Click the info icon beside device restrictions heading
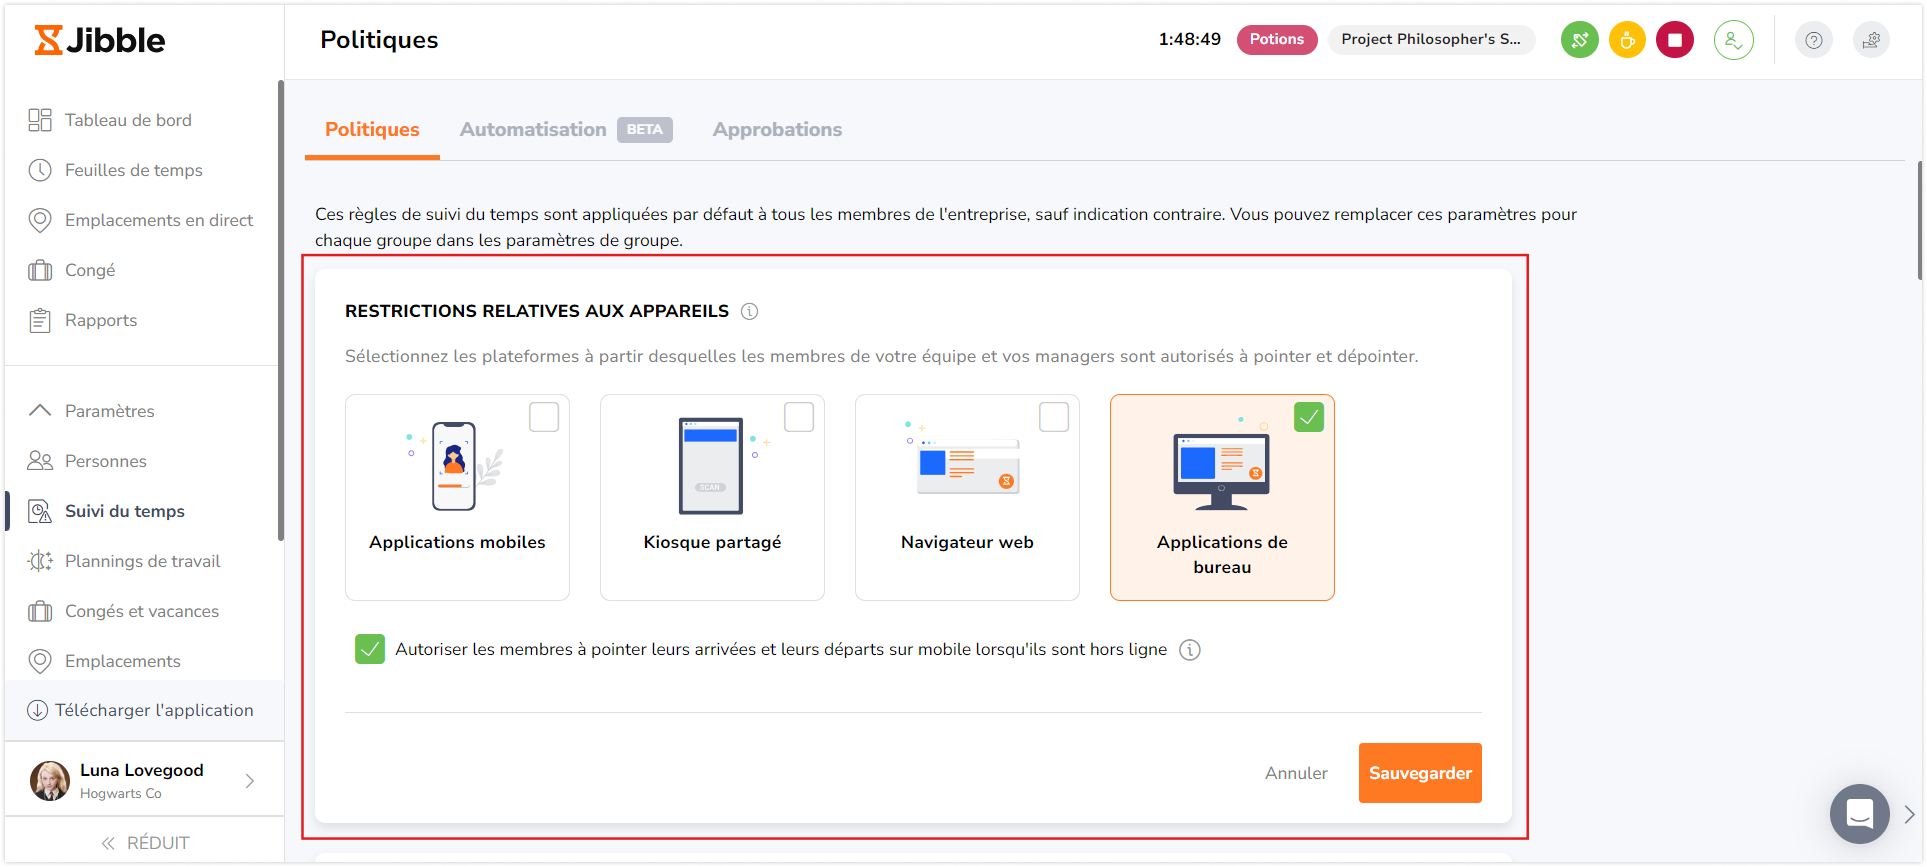This screenshot has height=867, width=1927. [749, 311]
